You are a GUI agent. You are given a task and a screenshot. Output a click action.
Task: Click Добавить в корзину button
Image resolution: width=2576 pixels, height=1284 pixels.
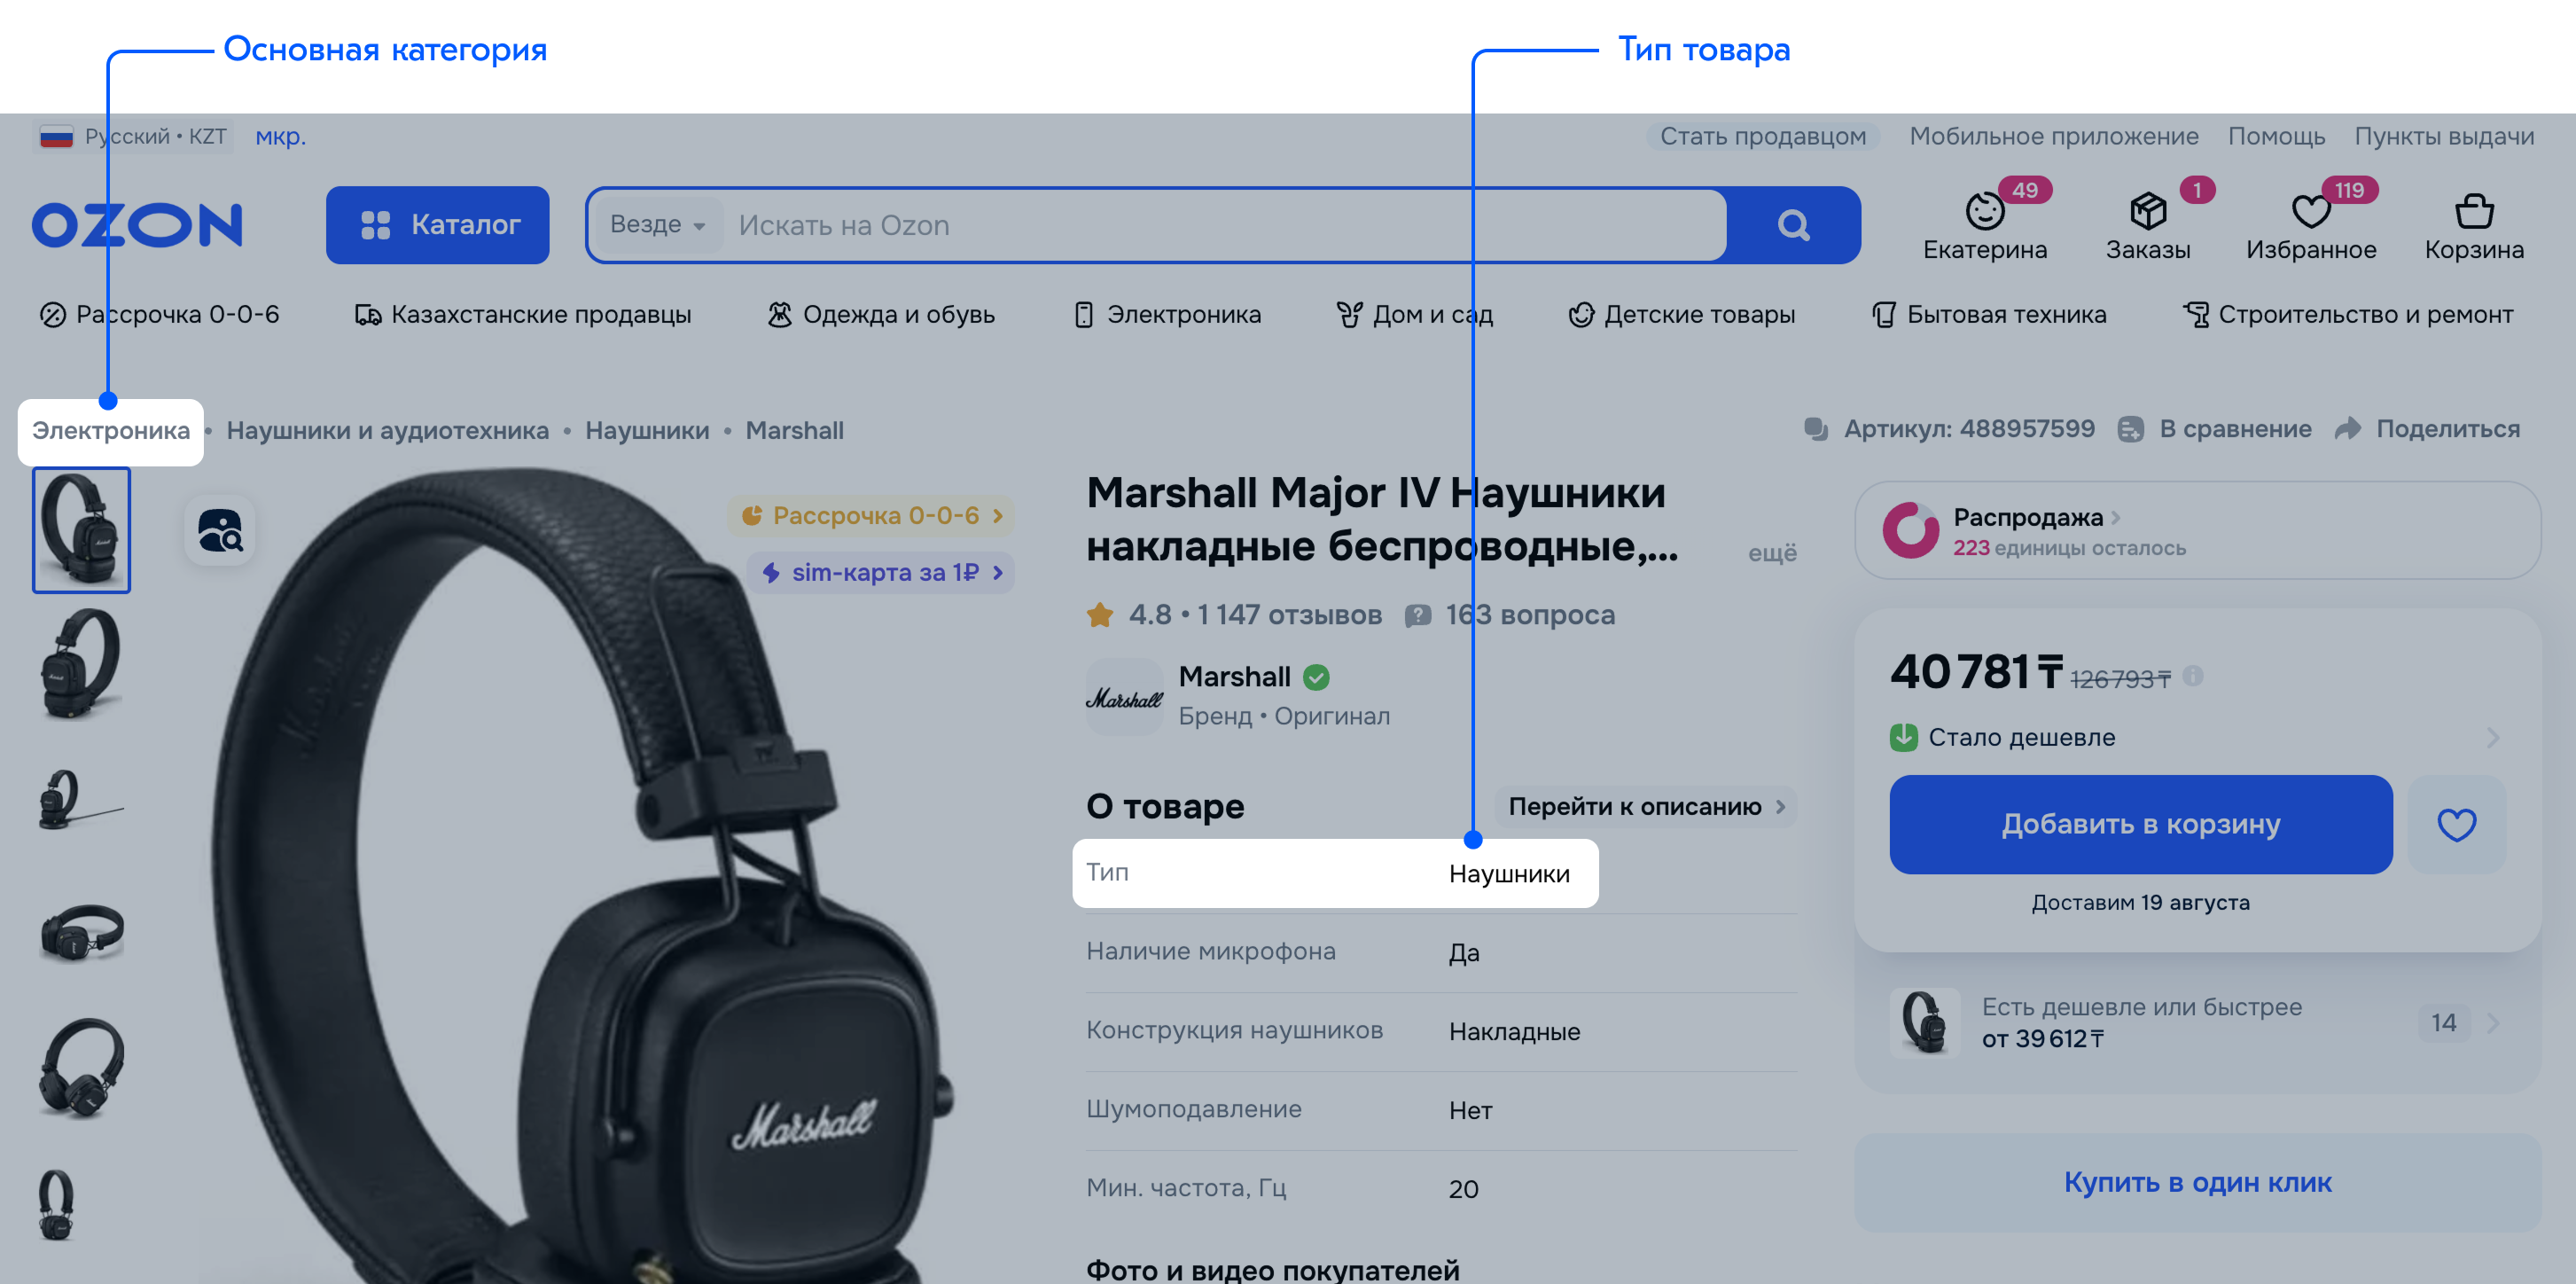tap(2140, 824)
